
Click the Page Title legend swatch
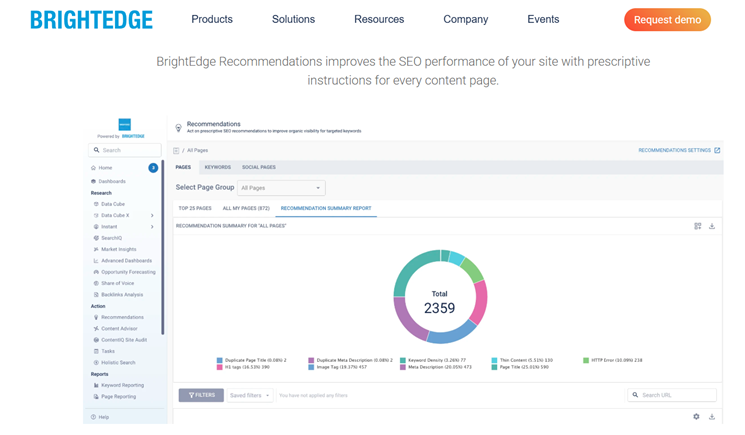click(494, 367)
